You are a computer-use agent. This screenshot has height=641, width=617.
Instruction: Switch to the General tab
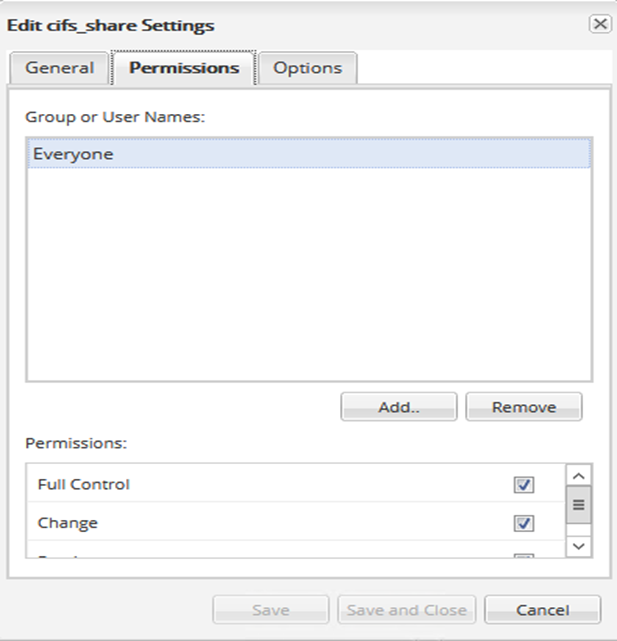click(x=60, y=68)
